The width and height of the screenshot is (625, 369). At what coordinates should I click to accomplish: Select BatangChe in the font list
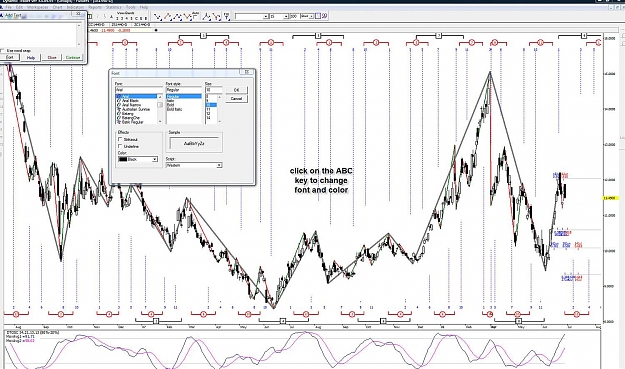click(x=131, y=118)
